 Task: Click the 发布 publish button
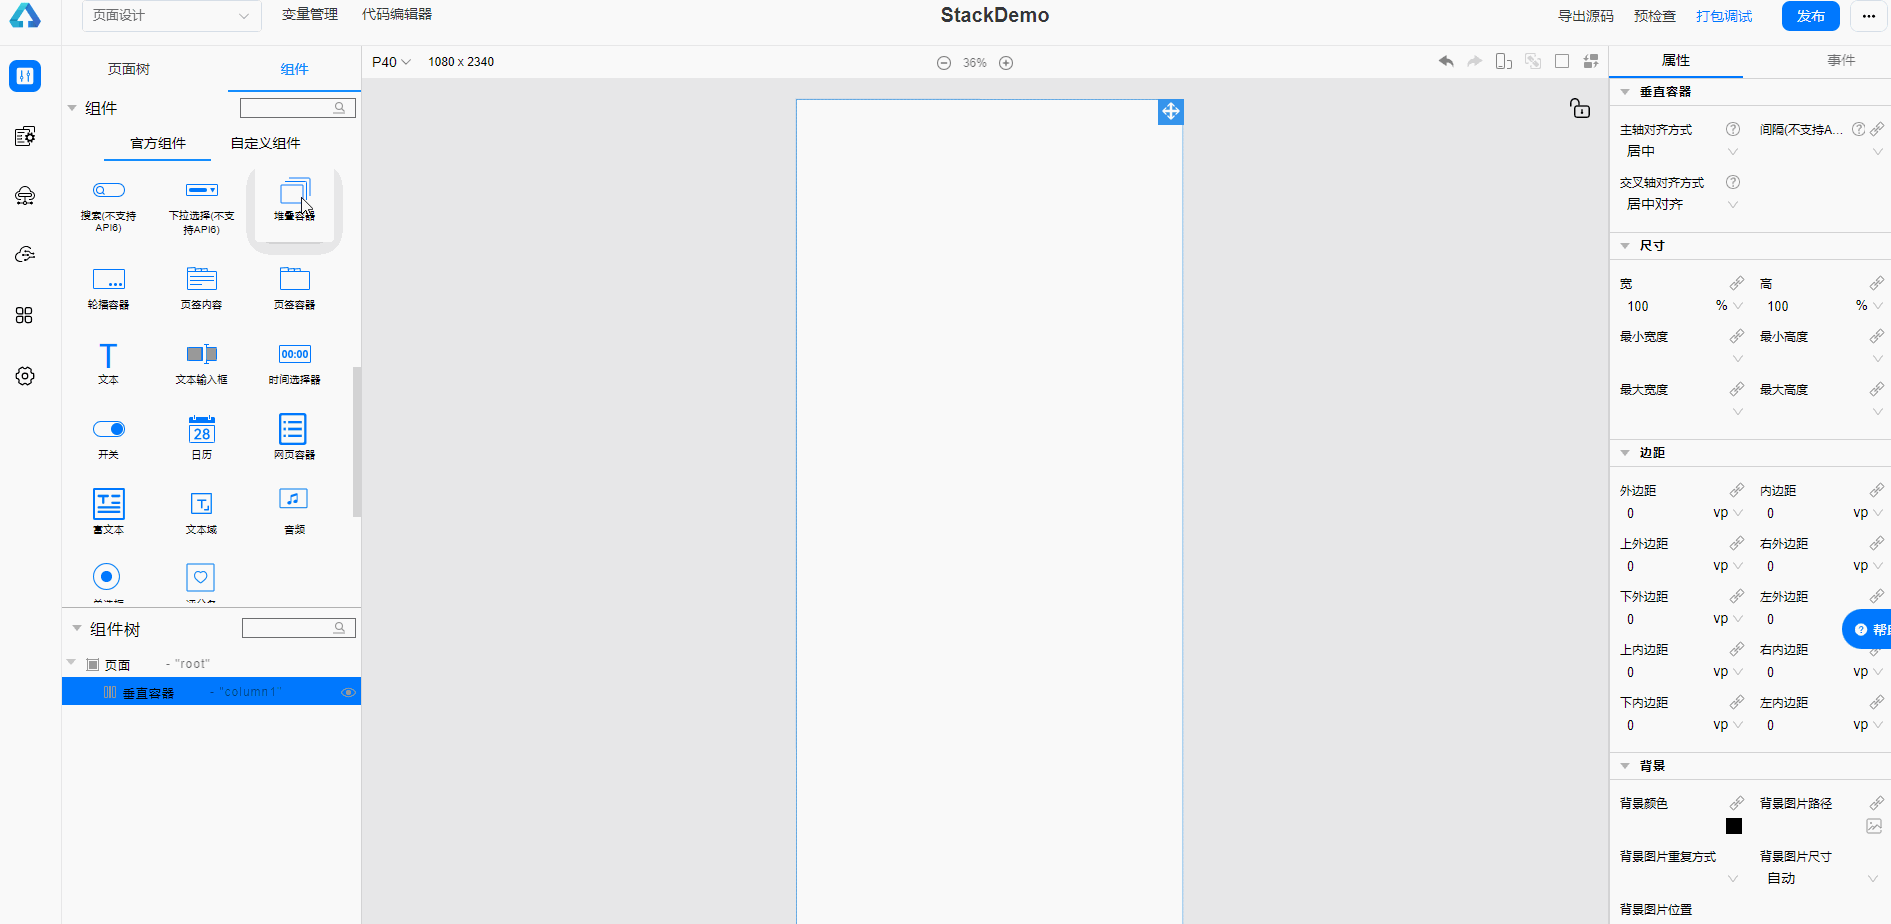click(1810, 16)
